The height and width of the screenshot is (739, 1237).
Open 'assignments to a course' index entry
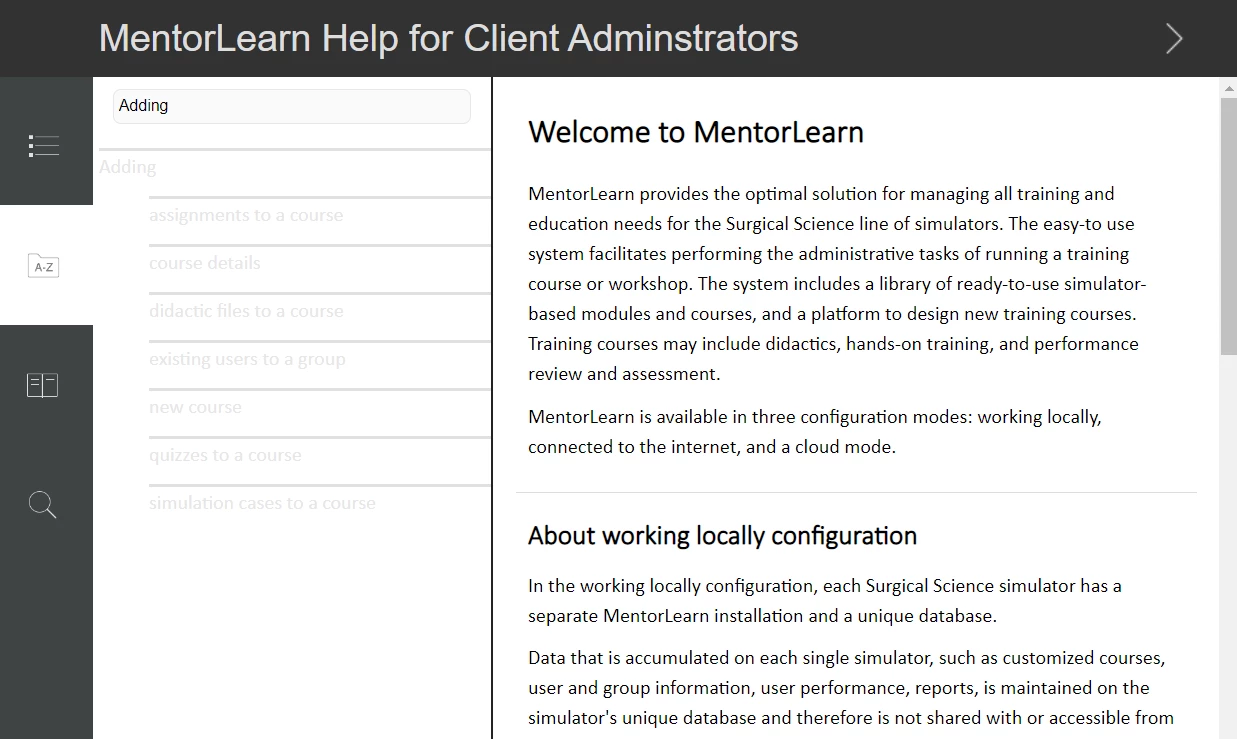point(246,215)
